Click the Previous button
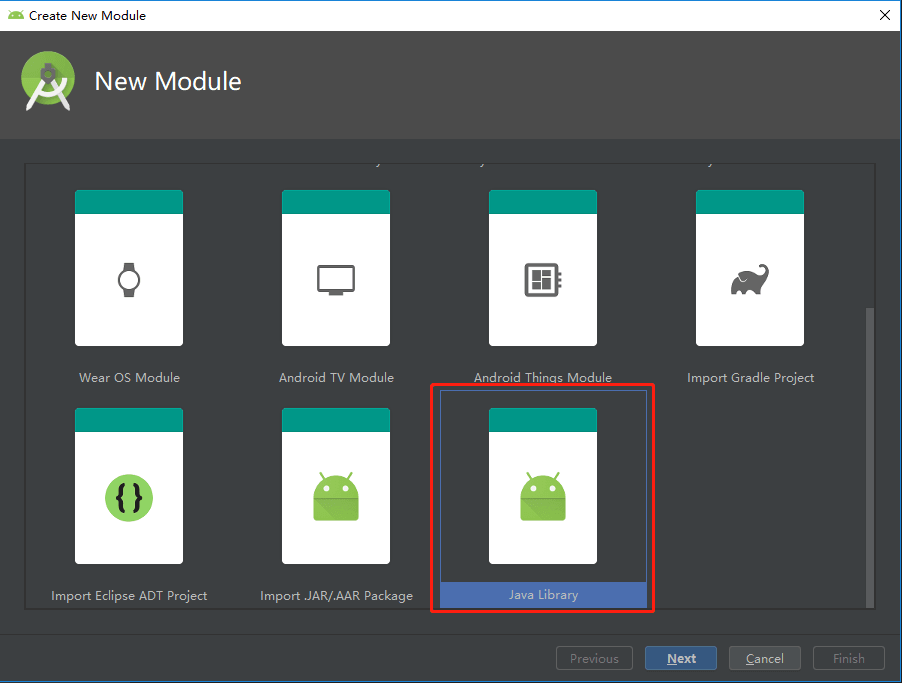This screenshot has height=683, width=902. [x=594, y=658]
